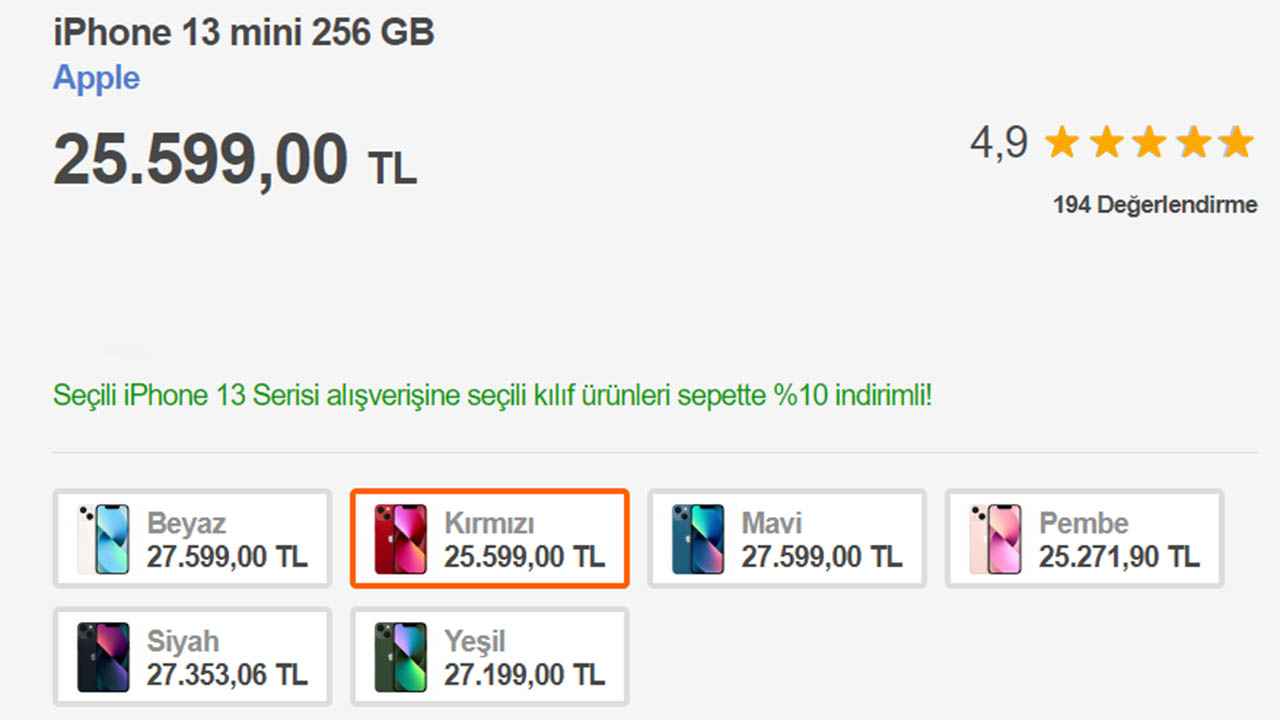1280x720 pixels.
Task: Click the pink iPhone thumbnail image
Action: 995,539
